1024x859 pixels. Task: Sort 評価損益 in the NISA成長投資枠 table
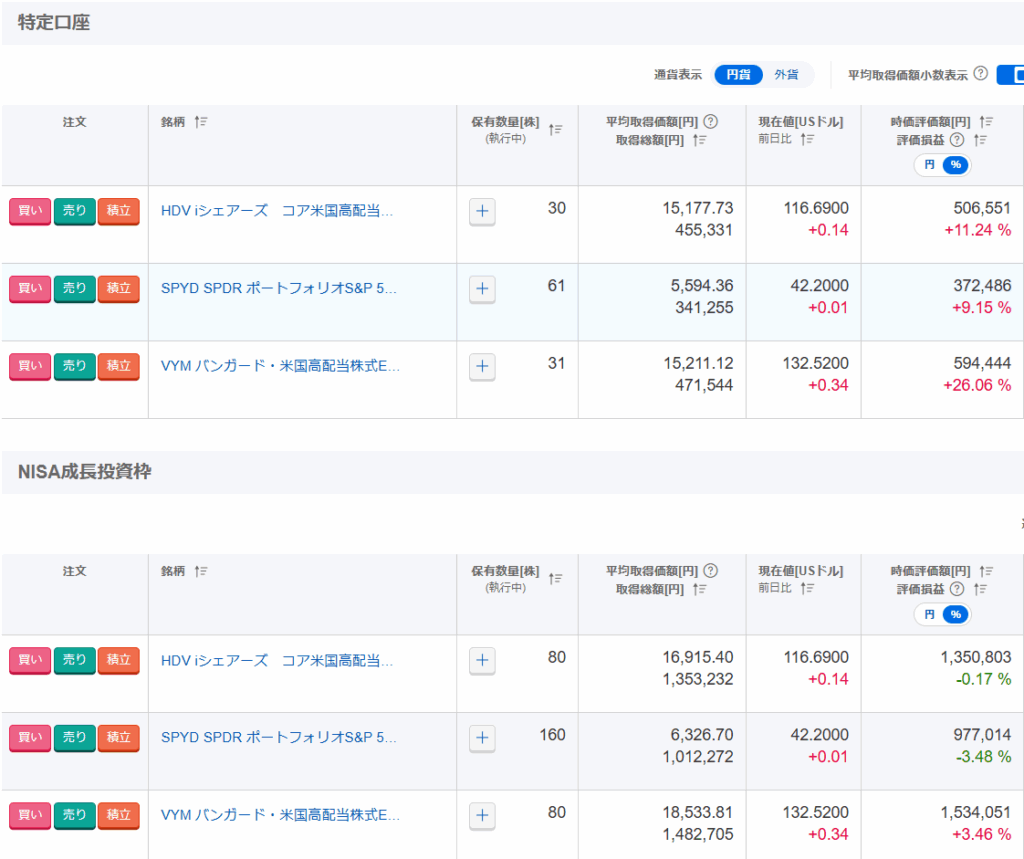[979, 590]
